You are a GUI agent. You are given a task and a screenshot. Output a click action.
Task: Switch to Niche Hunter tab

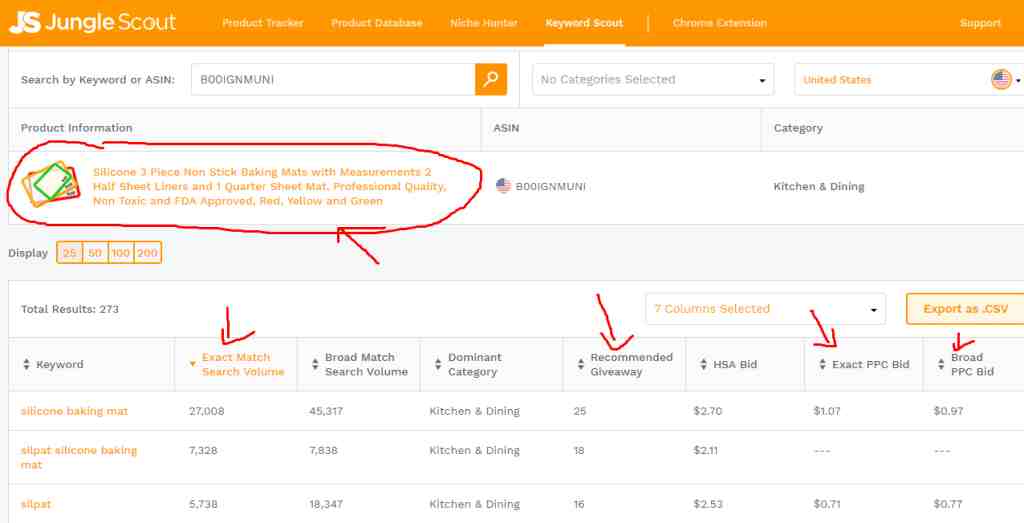coord(484,23)
